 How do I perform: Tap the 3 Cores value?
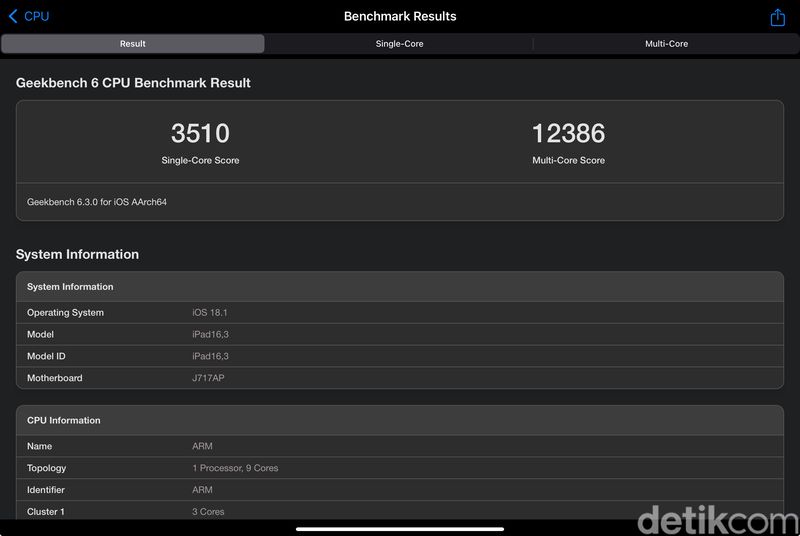pyautogui.click(x=208, y=512)
